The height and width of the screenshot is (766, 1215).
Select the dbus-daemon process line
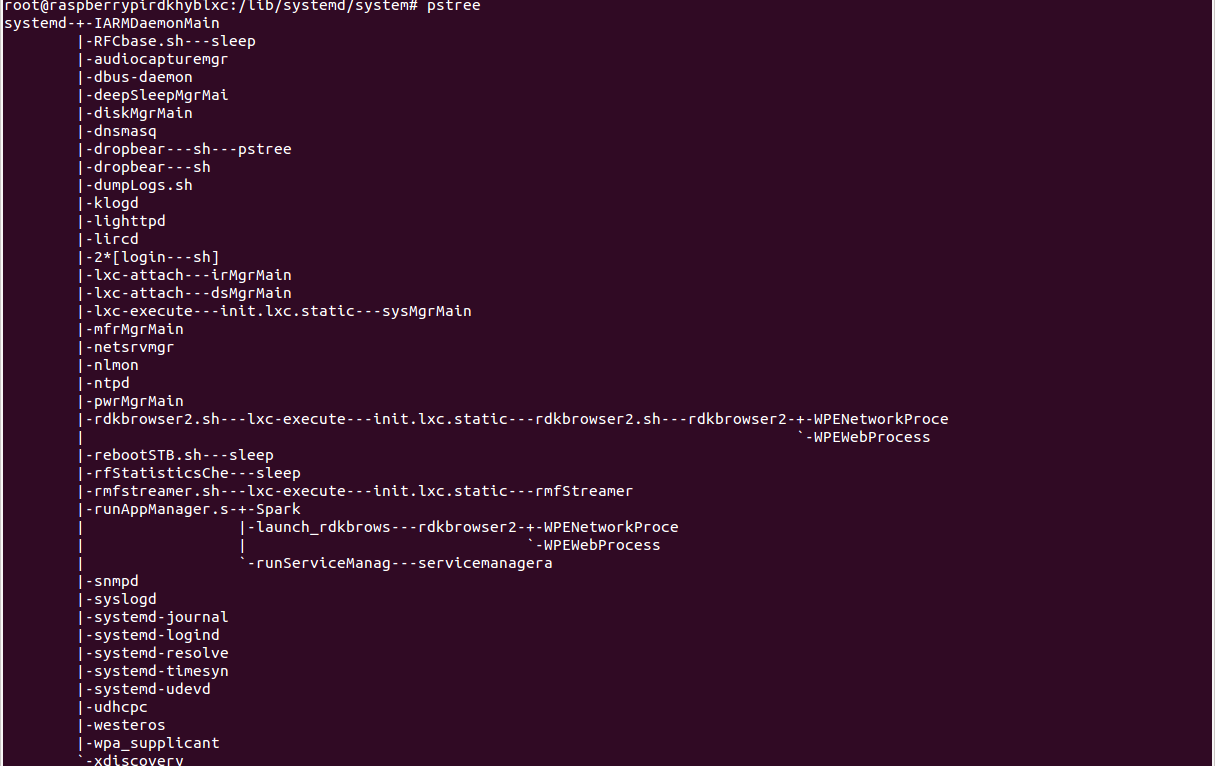[x=143, y=77]
